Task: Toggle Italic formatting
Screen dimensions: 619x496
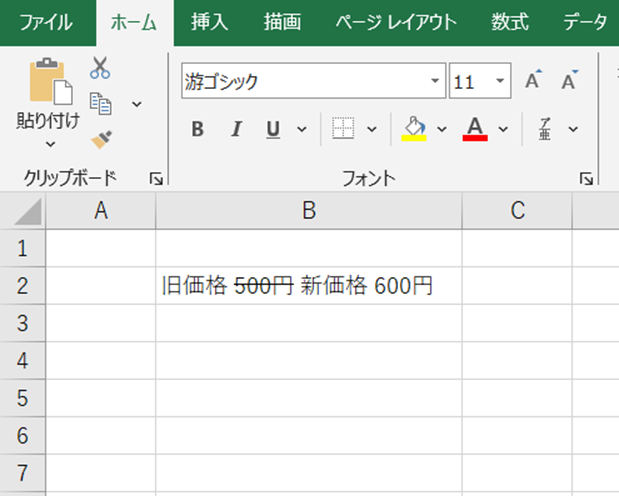Action: tap(236, 129)
